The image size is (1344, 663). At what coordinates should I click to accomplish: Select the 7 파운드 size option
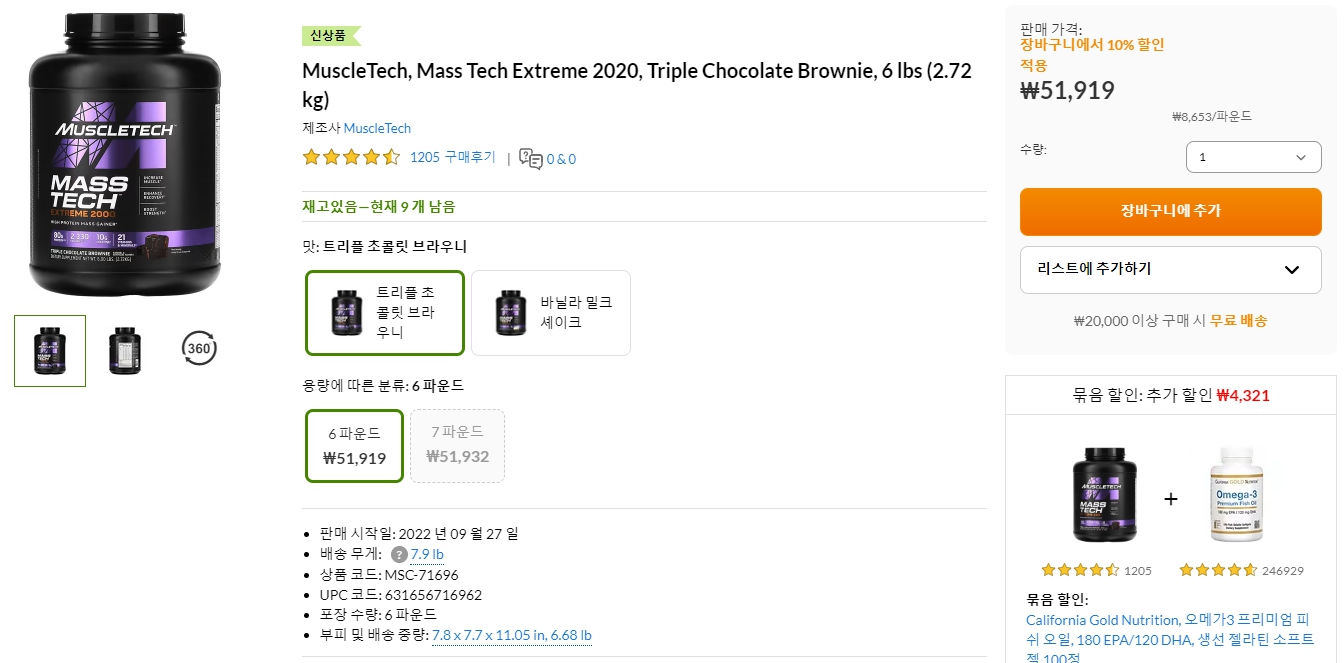point(457,445)
